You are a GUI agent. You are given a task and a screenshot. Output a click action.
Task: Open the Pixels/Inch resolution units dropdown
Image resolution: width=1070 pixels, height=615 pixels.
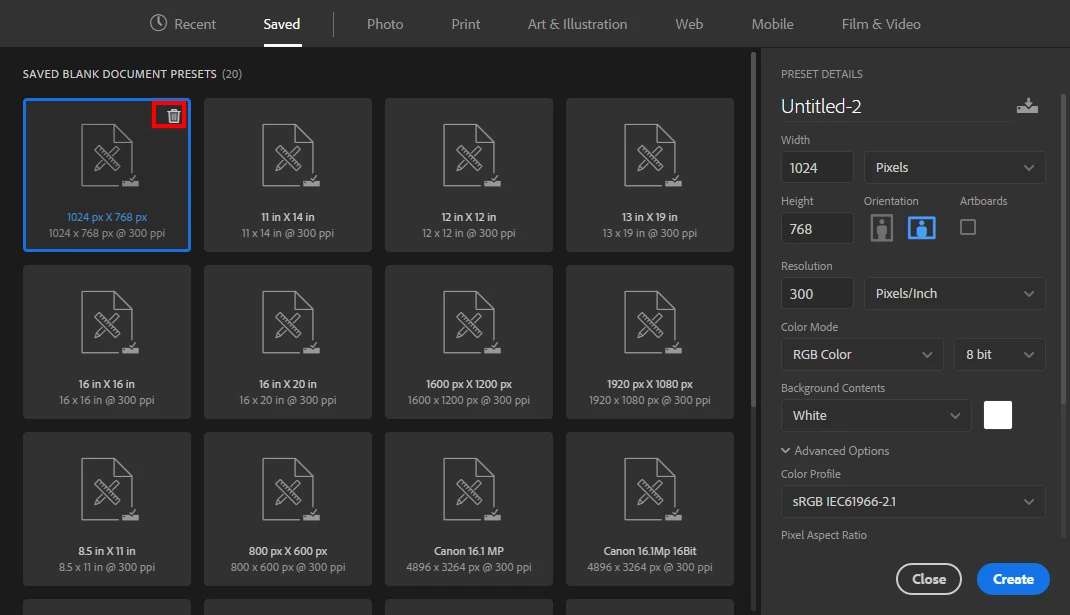pyautogui.click(x=954, y=294)
